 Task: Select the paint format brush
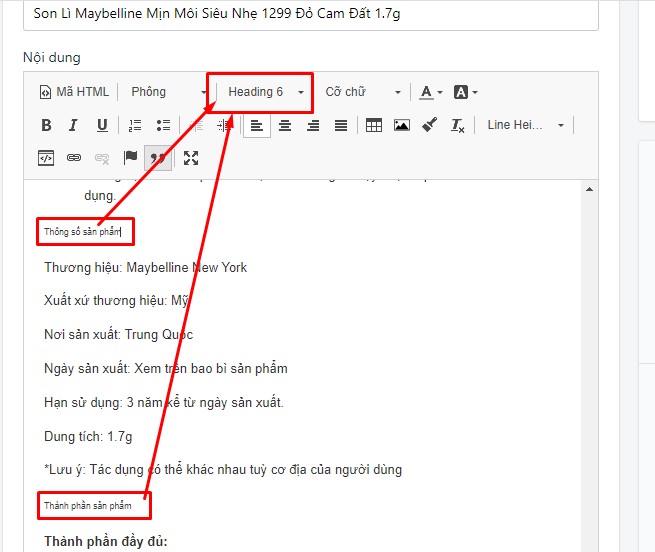click(x=429, y=125)
